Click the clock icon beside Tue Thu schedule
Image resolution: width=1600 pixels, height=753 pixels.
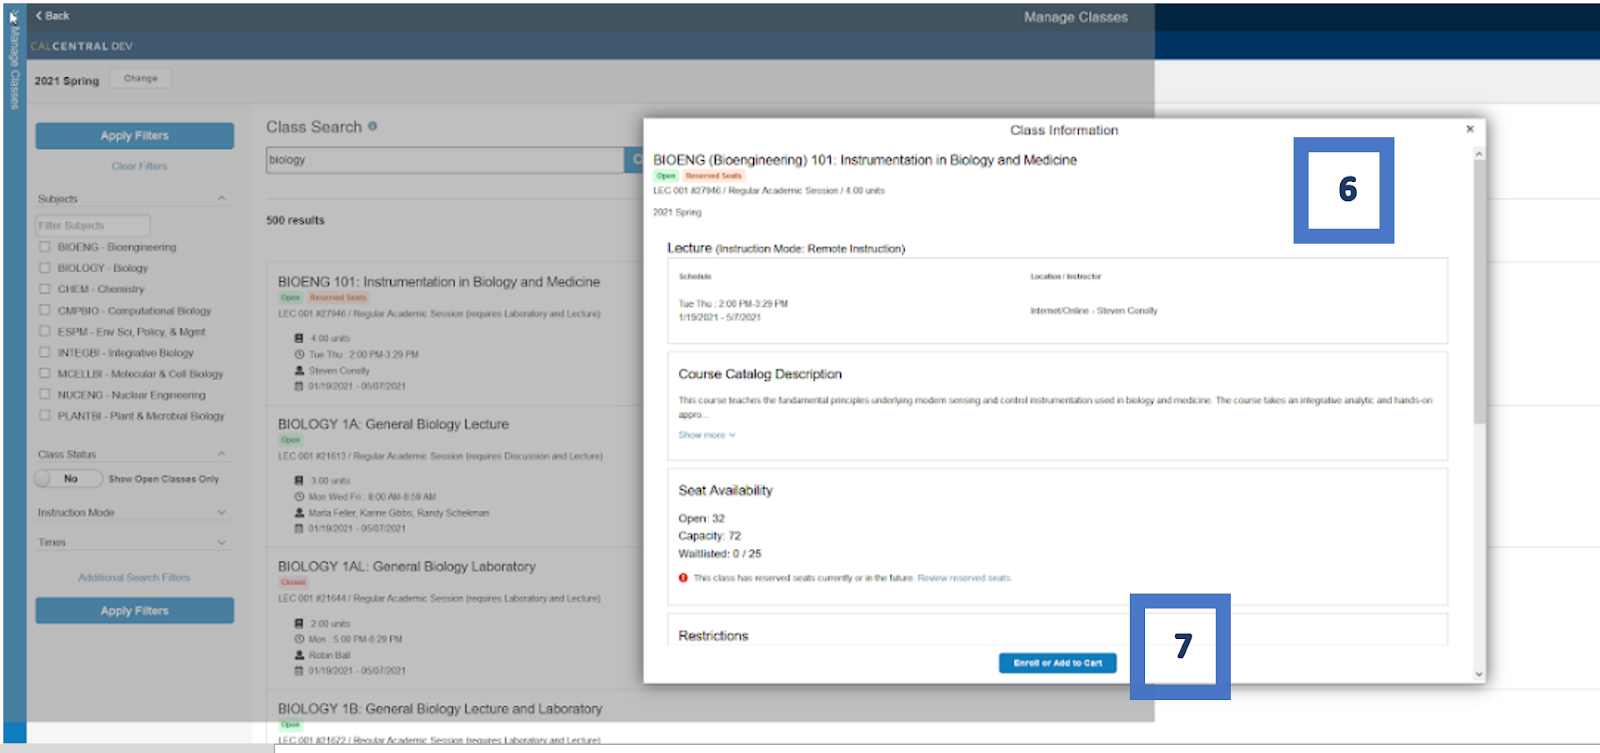pyautogui.click(x=298, y=355)
